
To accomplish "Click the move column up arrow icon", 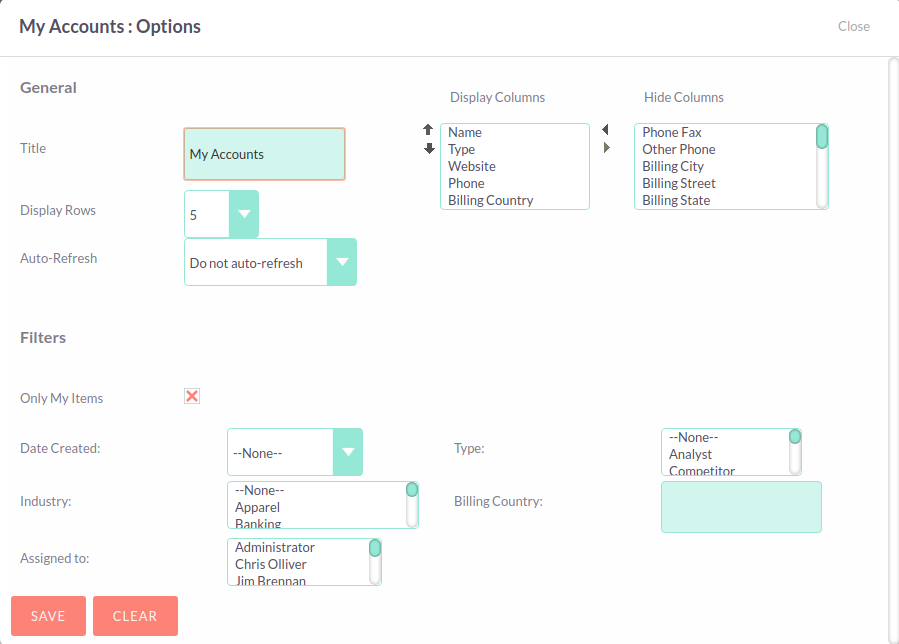I will (x=428, y=129).
